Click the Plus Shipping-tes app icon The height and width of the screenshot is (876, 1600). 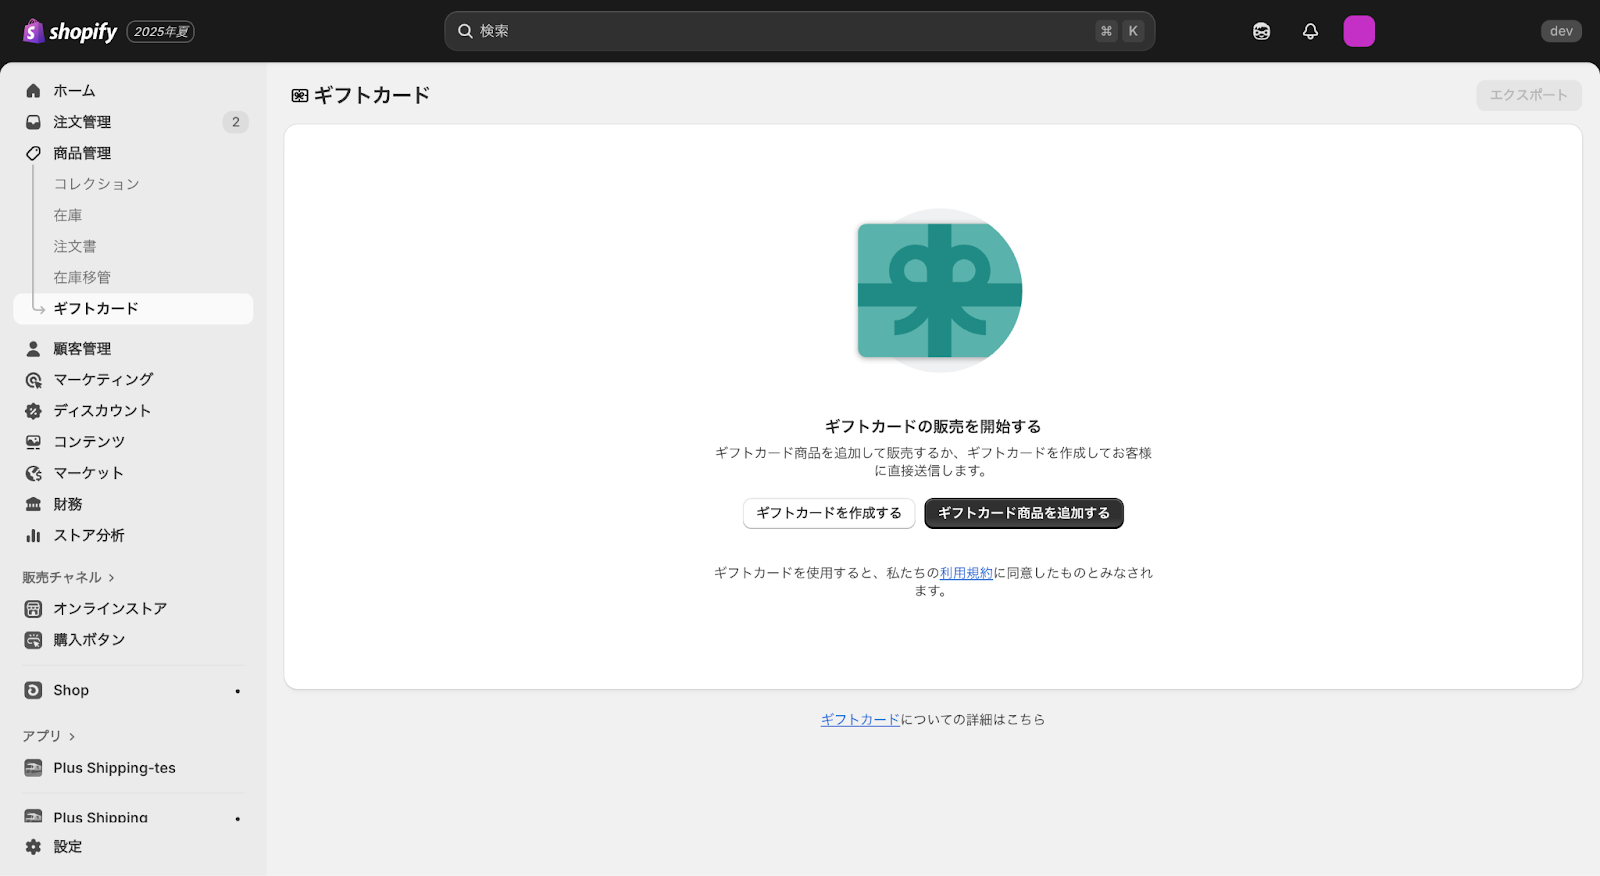point(33,768)
